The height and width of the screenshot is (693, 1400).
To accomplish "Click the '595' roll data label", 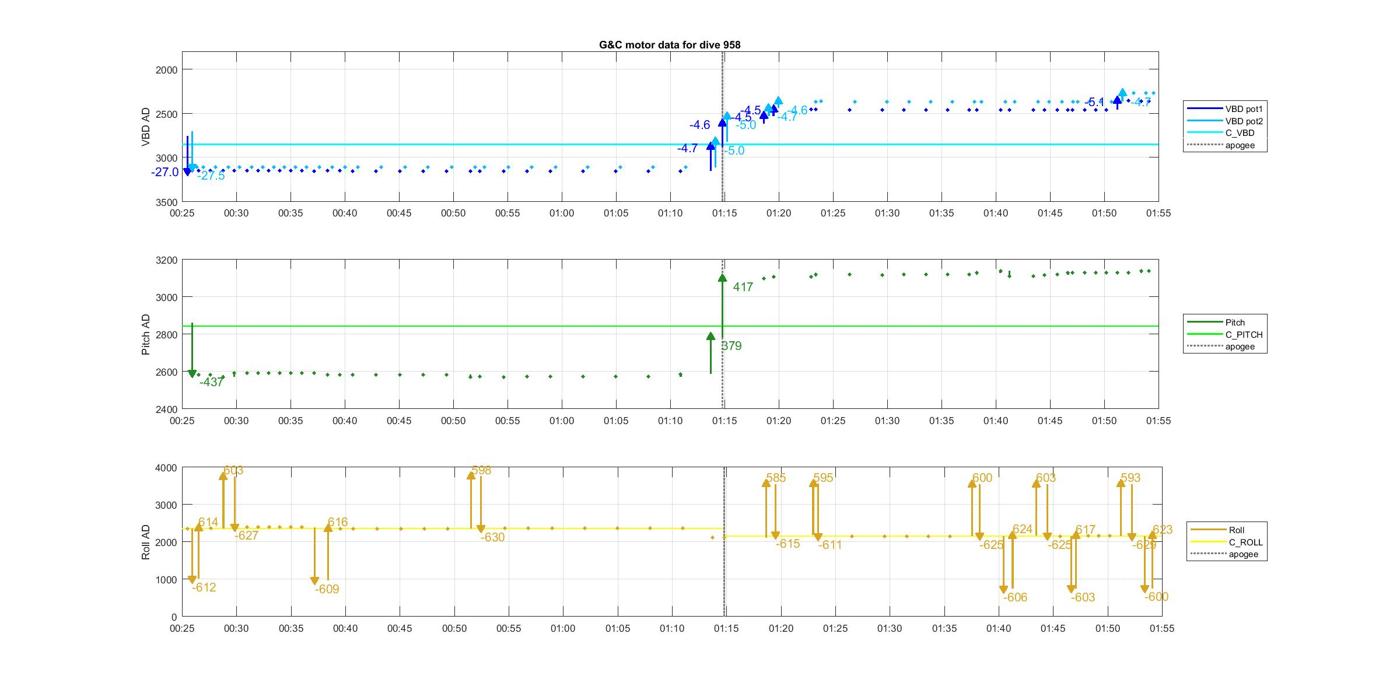I will pos(823,478).
